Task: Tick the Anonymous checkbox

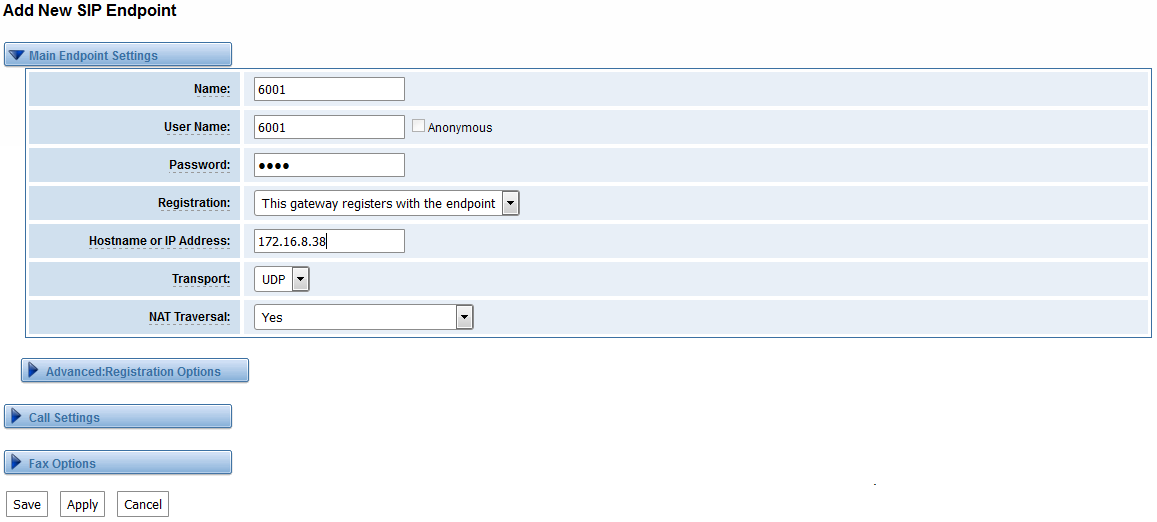Action: coord(418,126)
